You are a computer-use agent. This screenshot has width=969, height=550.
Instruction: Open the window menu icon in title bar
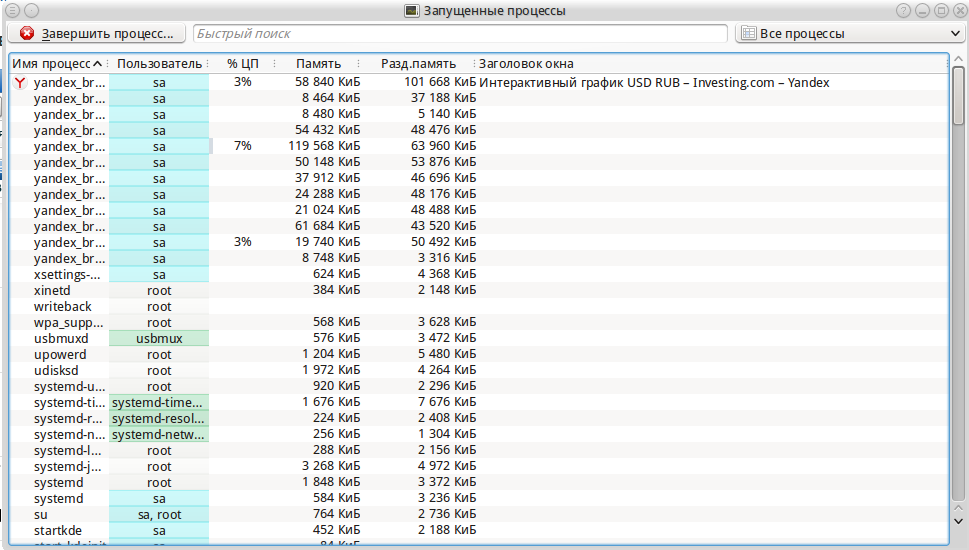(12, 11)
